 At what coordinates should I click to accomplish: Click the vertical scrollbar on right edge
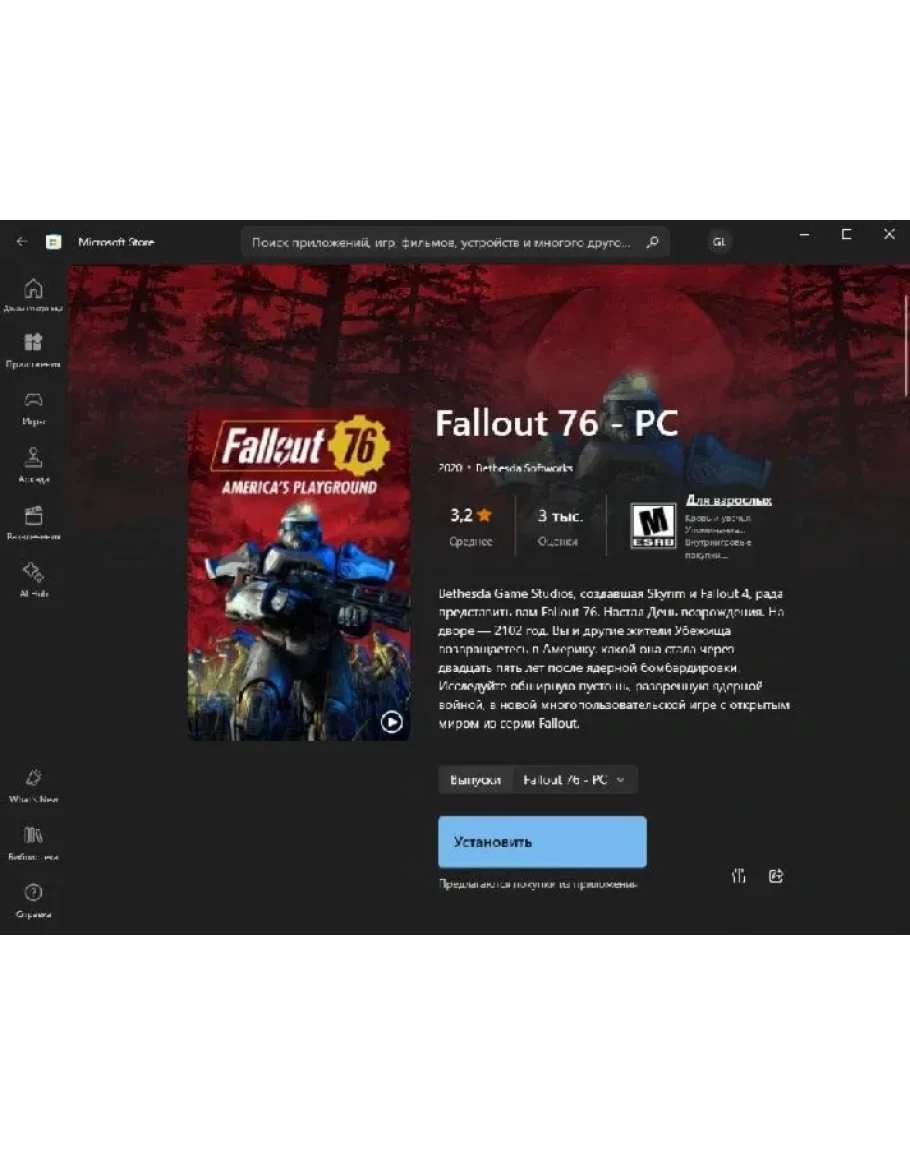point(906,346)
